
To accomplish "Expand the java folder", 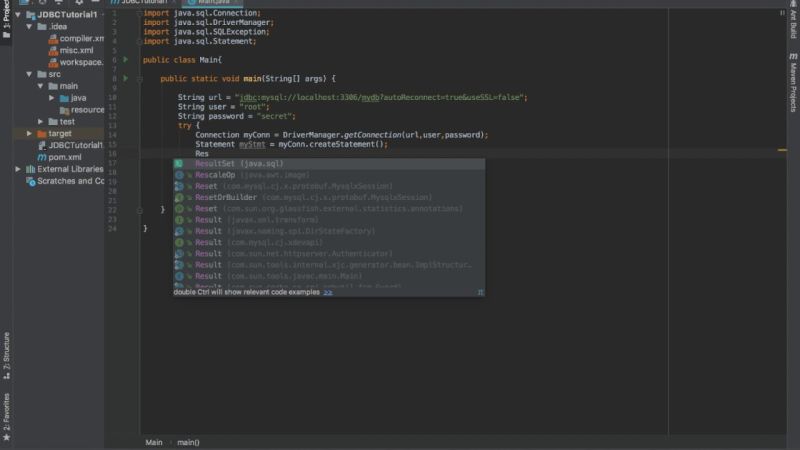I will click(x=52, y=97).
